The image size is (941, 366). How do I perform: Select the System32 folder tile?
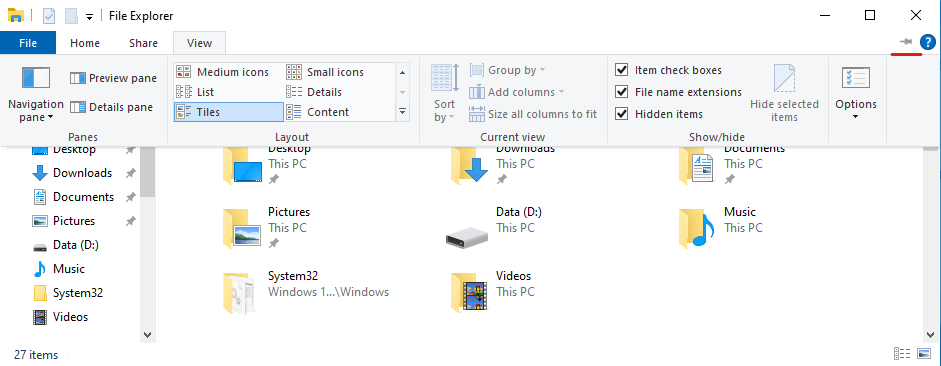click(305, 292)
